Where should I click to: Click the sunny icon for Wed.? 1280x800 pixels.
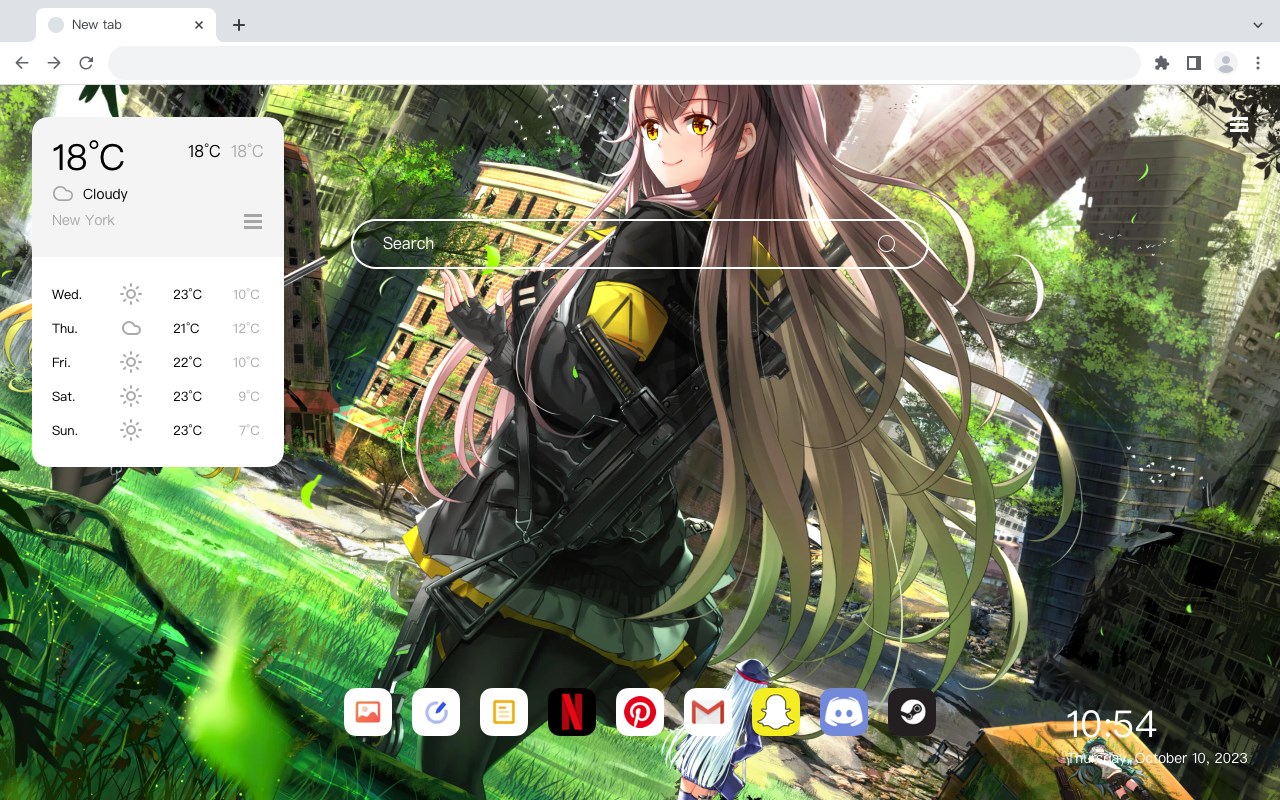tap(131, 294)
